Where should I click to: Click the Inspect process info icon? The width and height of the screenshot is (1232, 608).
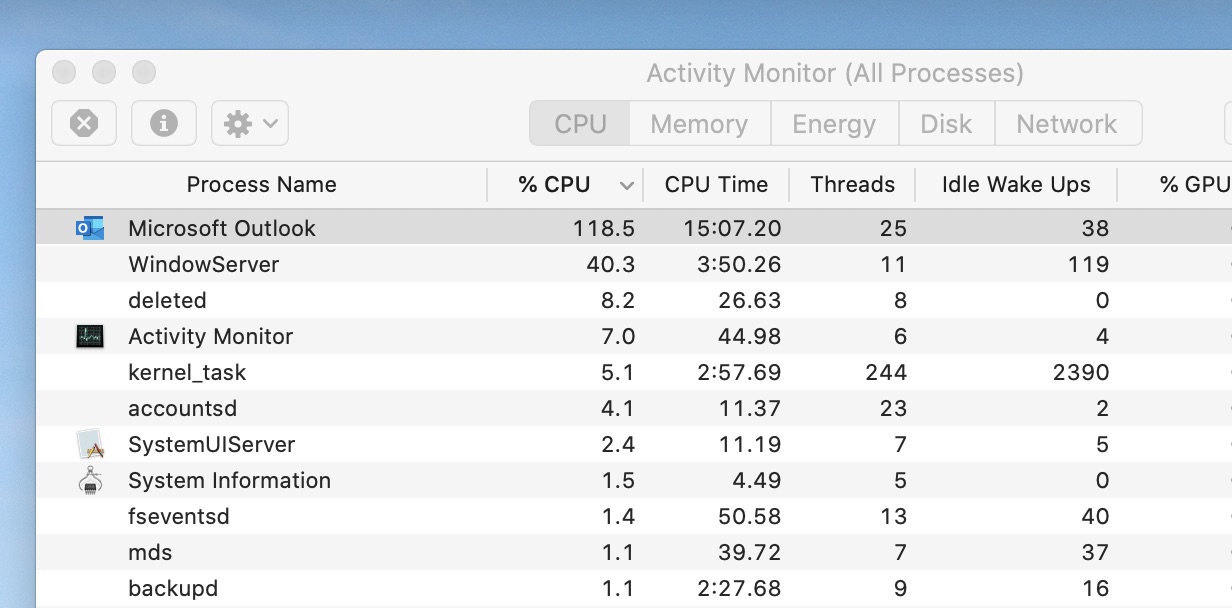[163, 124]
